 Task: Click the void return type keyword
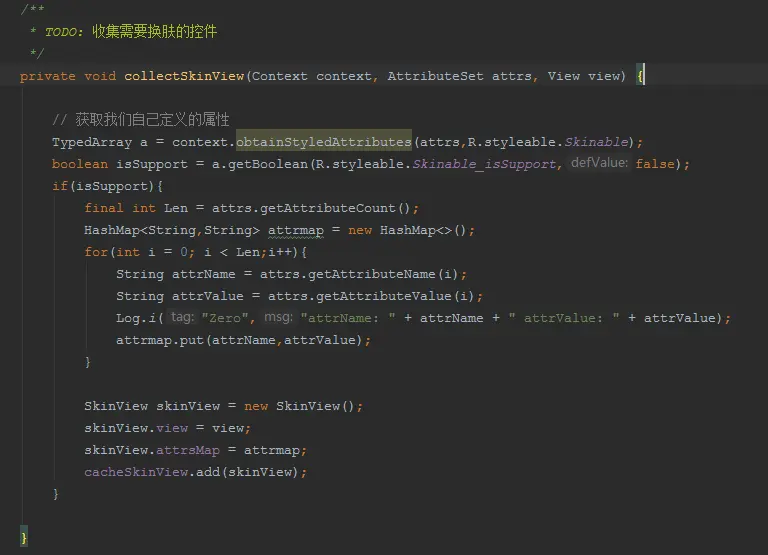click(x=100, y=76)
